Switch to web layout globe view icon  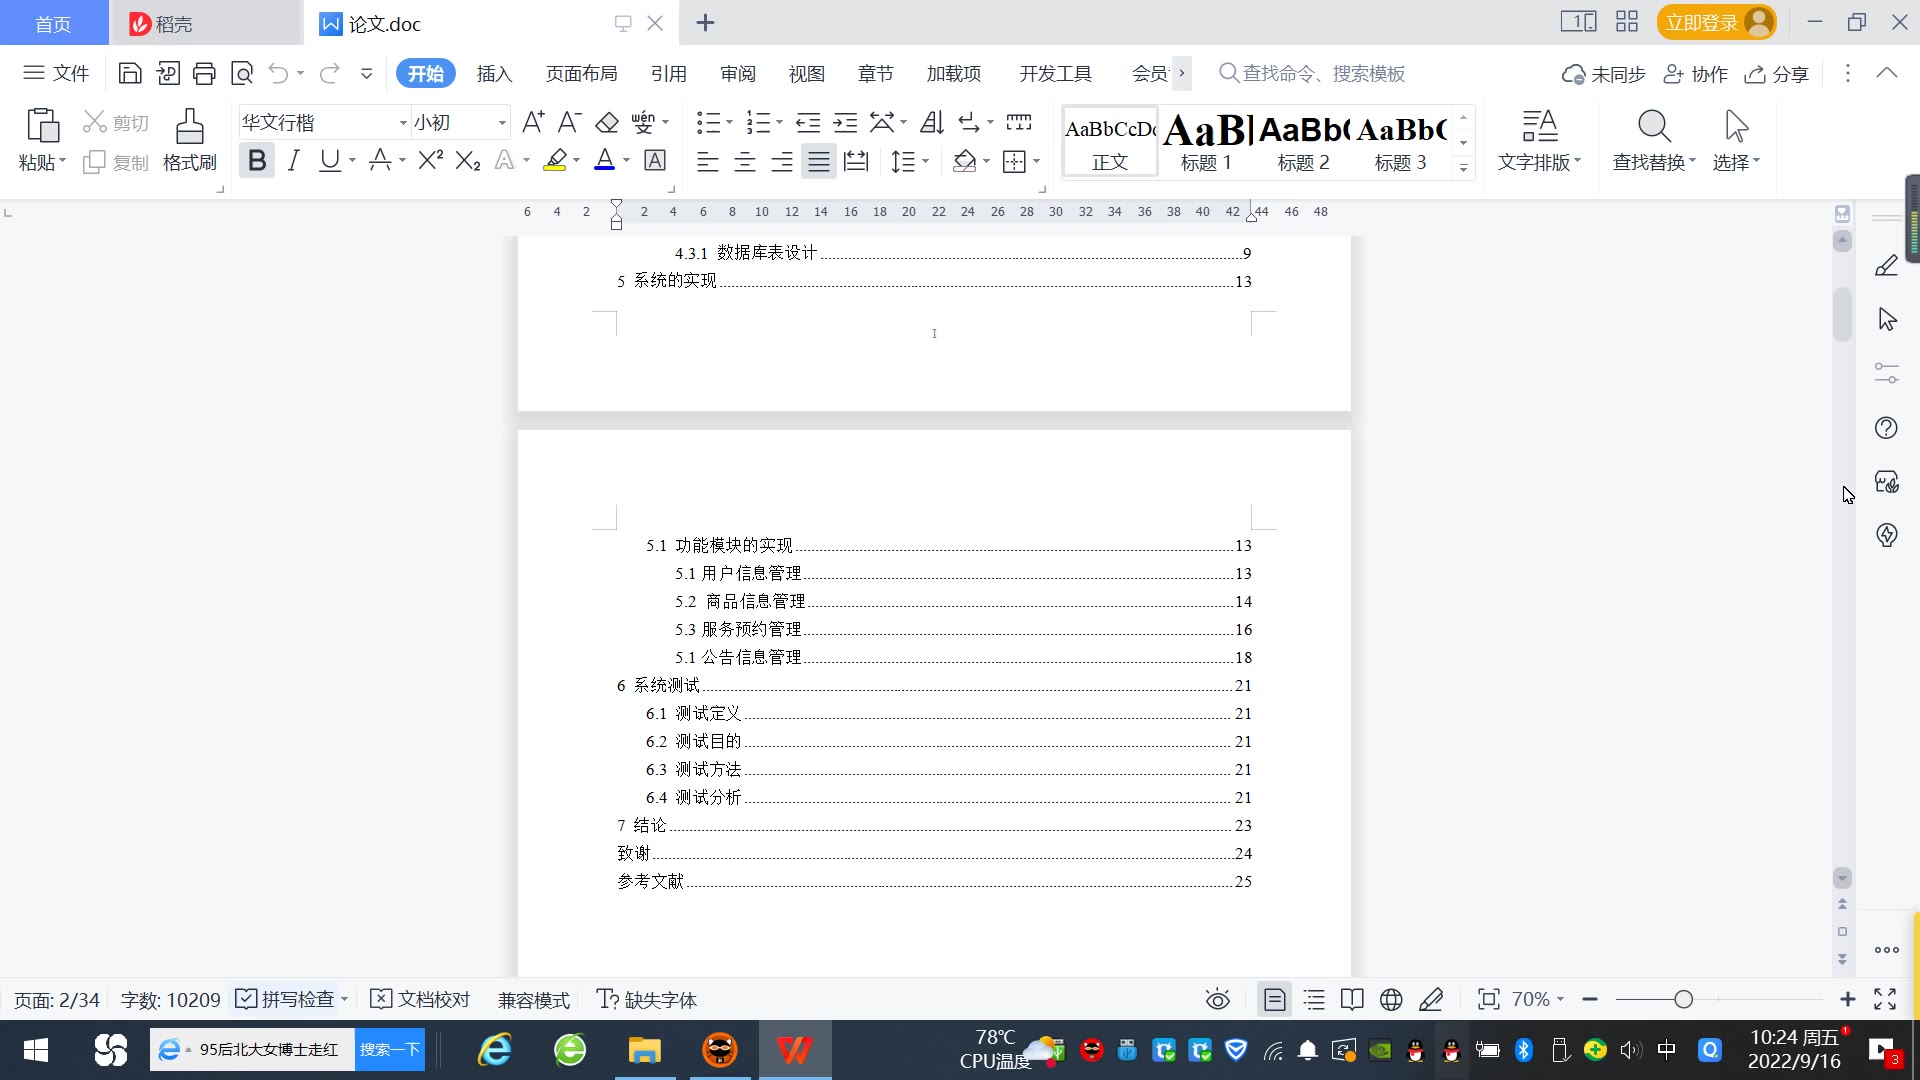(1390, 999)
